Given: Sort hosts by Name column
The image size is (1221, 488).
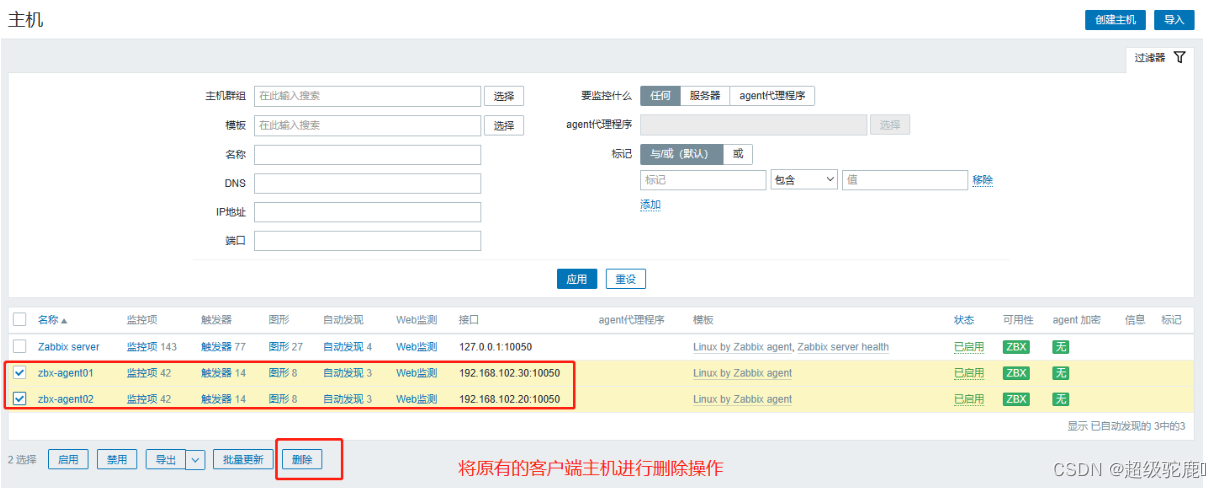Looking at the screenshot, I should [52, 320].
